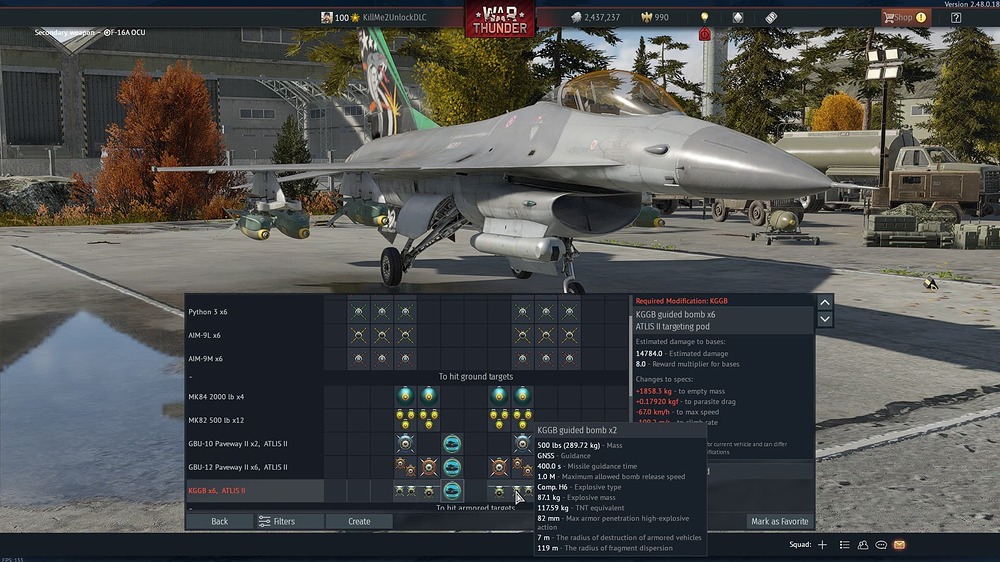Click the leftmost AIM-9L missile icon
Viewport: 1000px width, 562px height.
click(x=358, y=335)
